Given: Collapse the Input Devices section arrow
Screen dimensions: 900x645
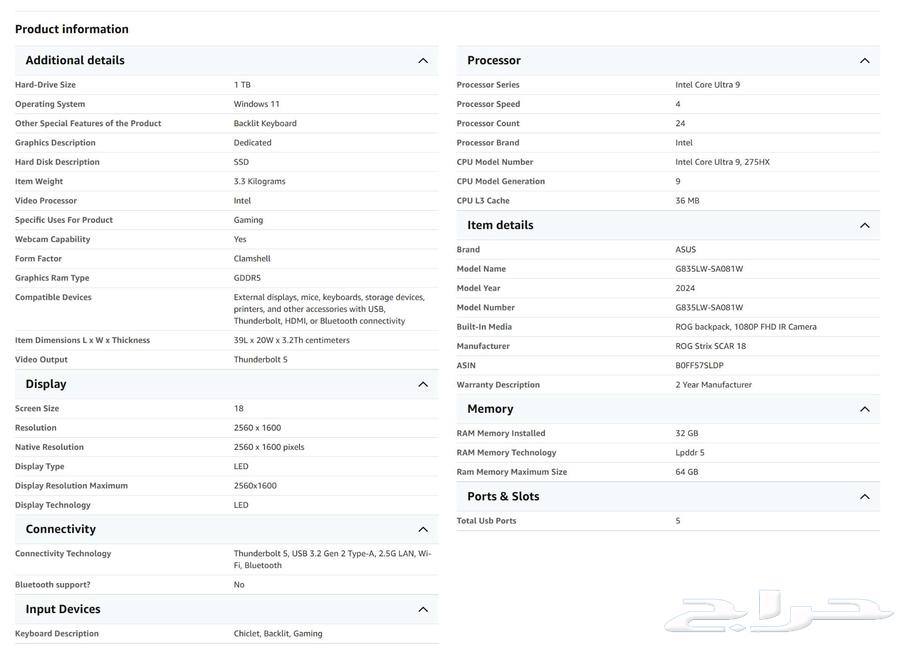Looking at the screenshot, I should coord(423,610).
